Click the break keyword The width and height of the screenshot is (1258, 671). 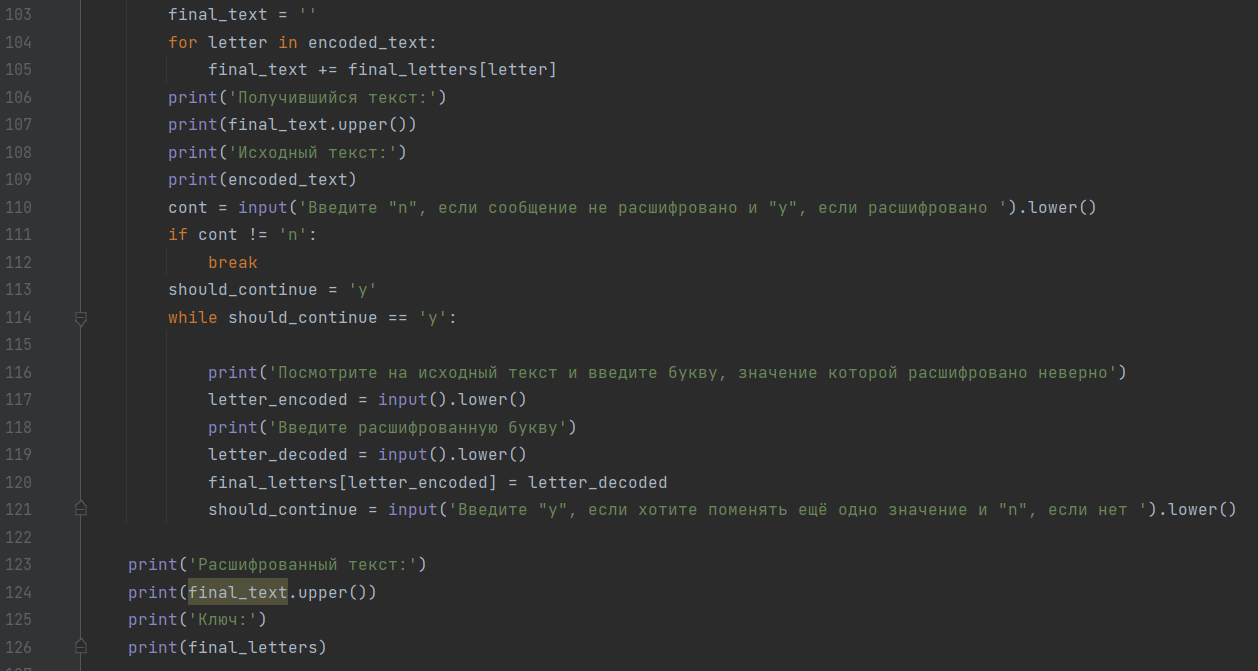(x=233, y=262)
